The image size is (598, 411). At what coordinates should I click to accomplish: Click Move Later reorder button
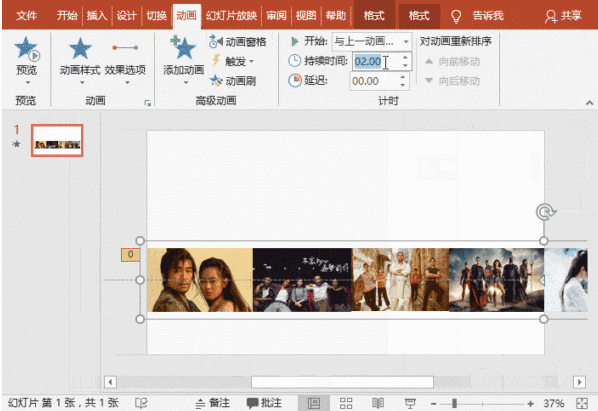pyautogui.click(x=452, y=81)
